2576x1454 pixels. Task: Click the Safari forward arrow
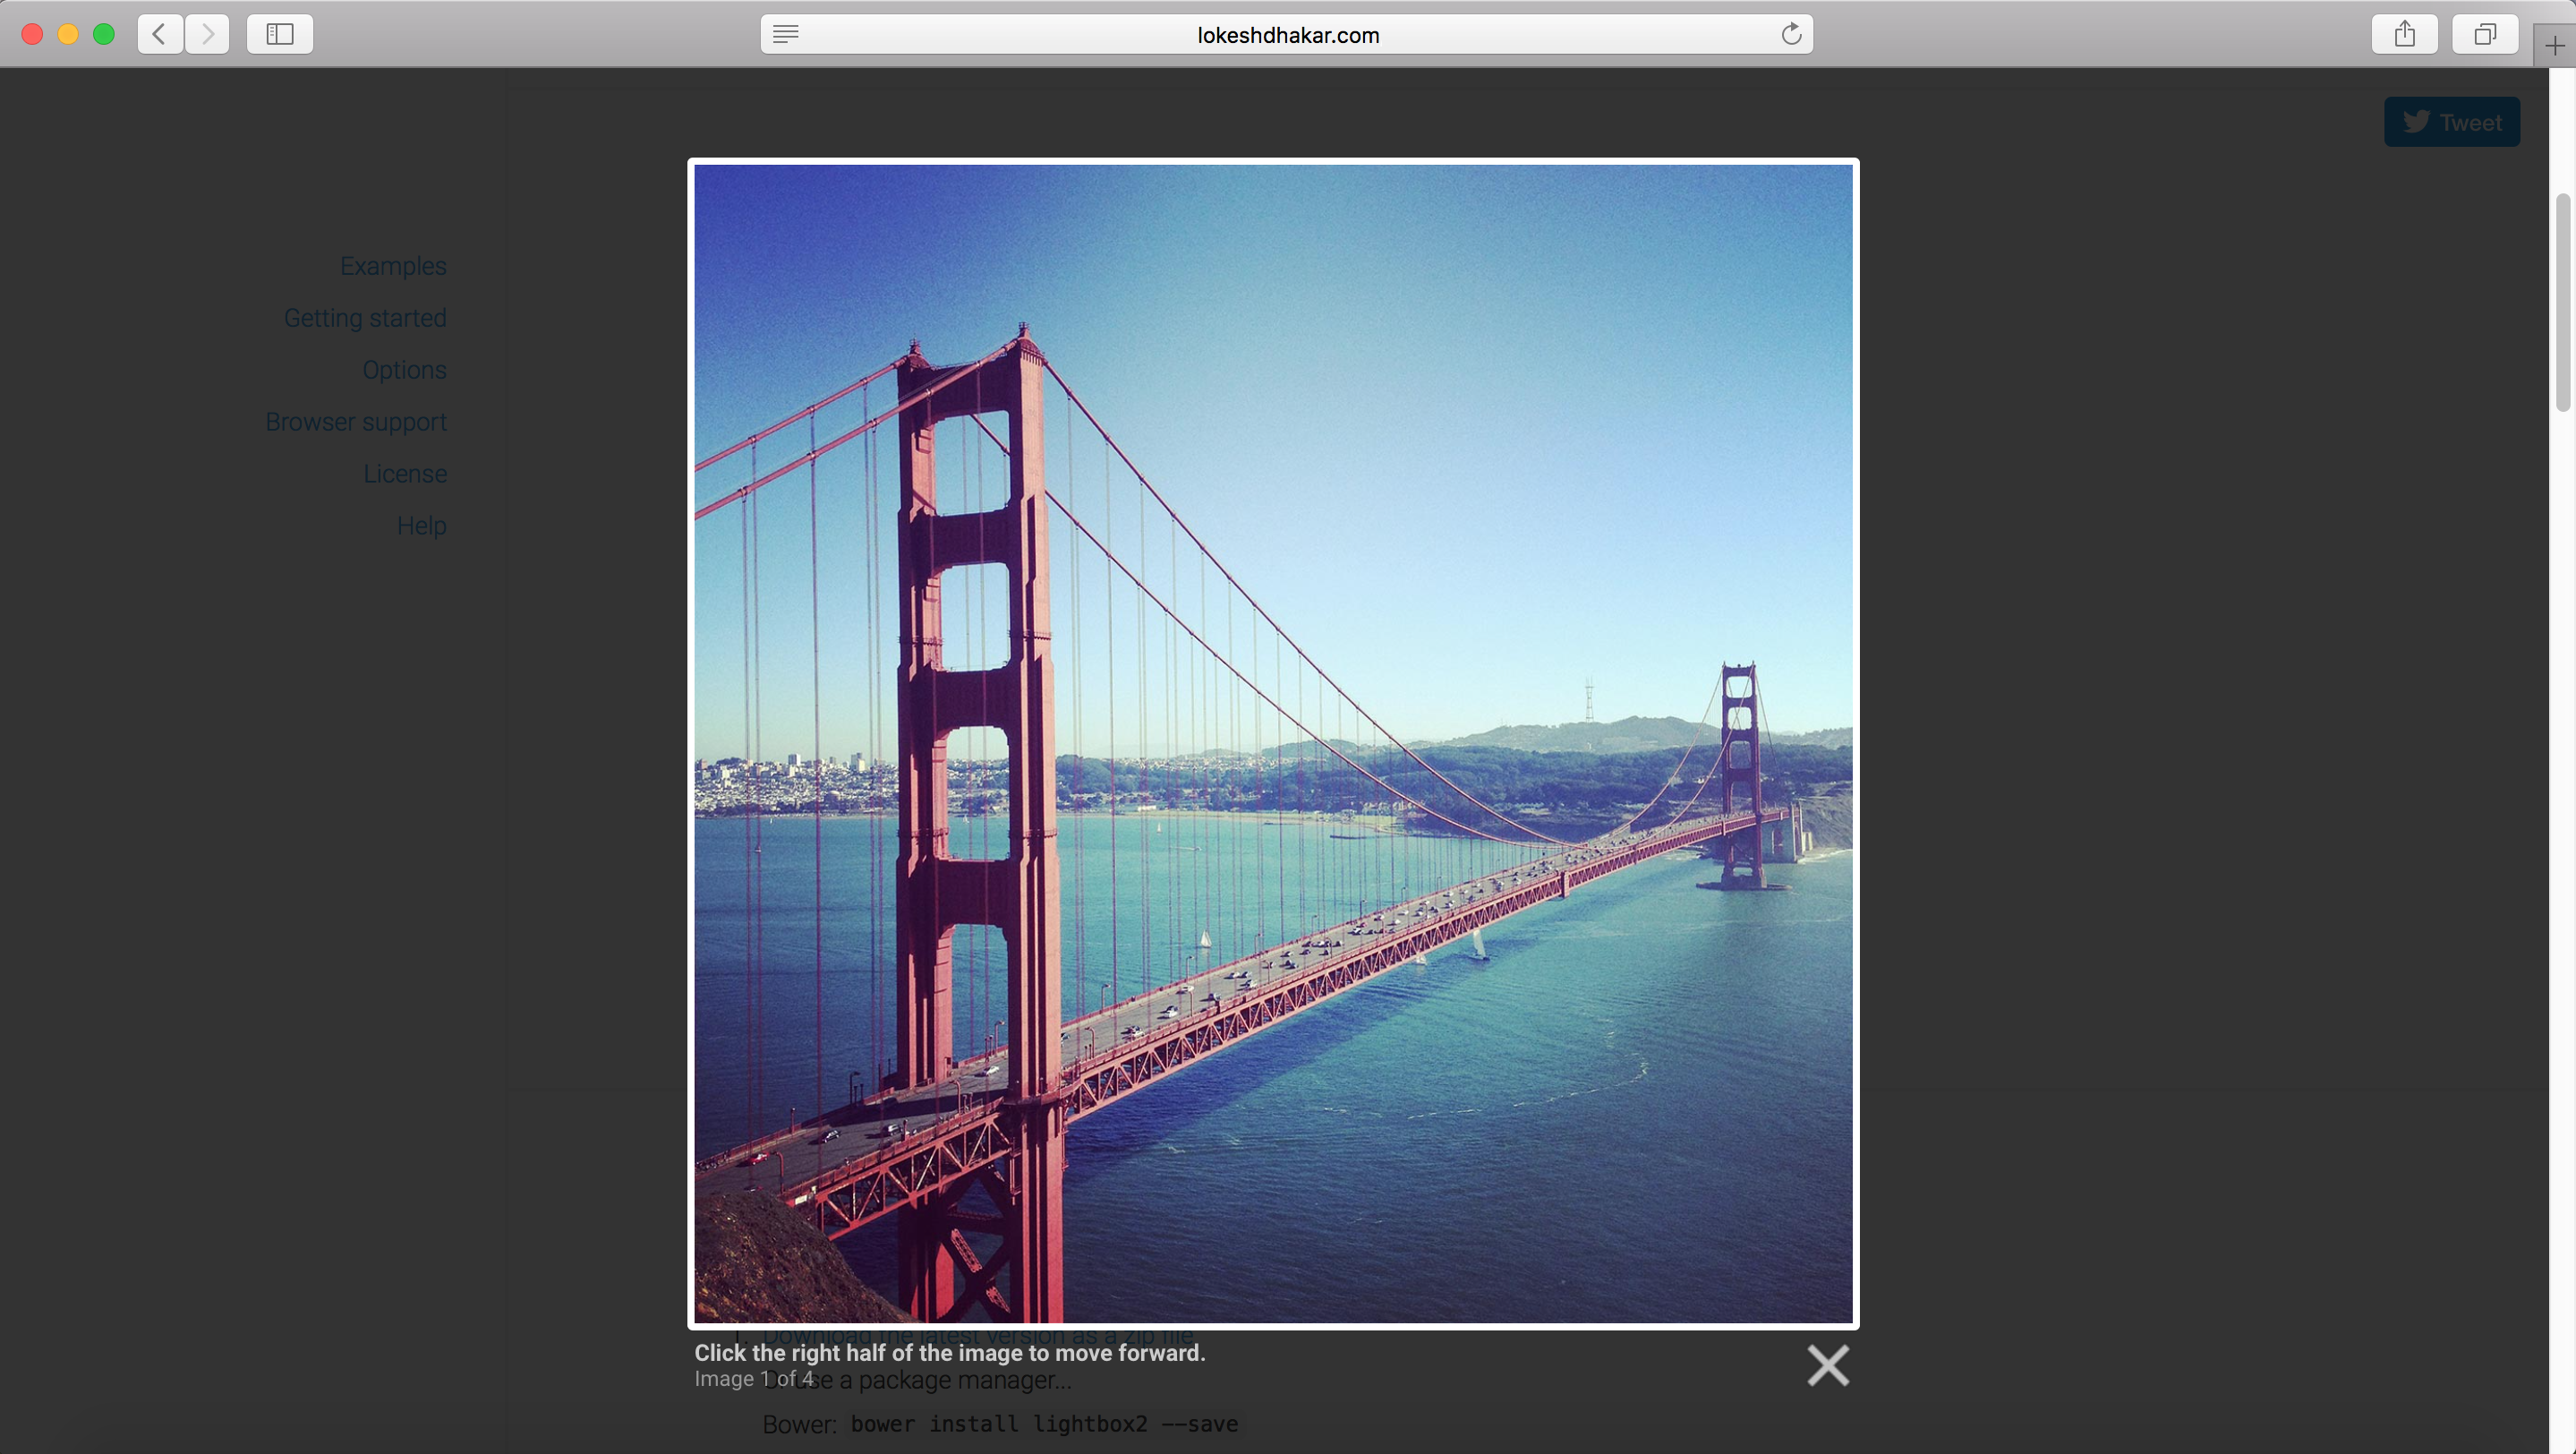click(x=207, y=34)
